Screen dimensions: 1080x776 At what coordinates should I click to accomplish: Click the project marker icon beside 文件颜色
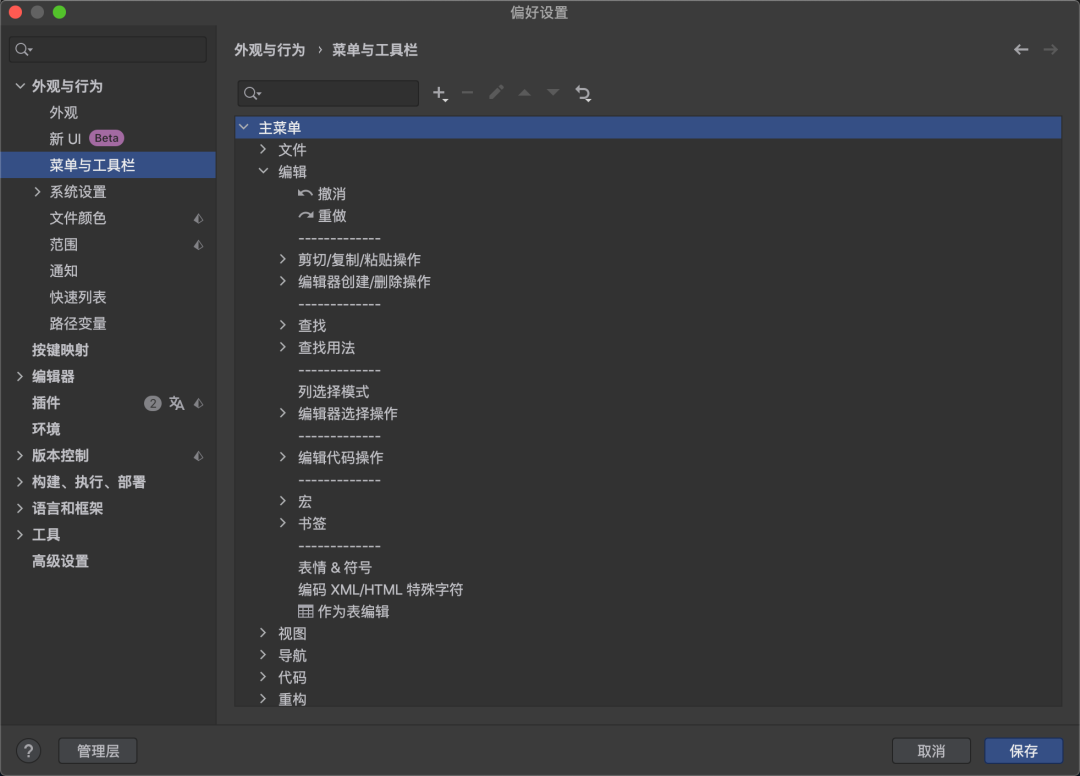[198, 218]
